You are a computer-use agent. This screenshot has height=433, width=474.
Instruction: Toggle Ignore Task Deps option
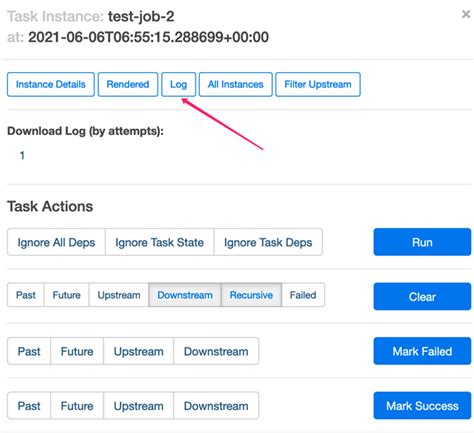pos(268,242)
